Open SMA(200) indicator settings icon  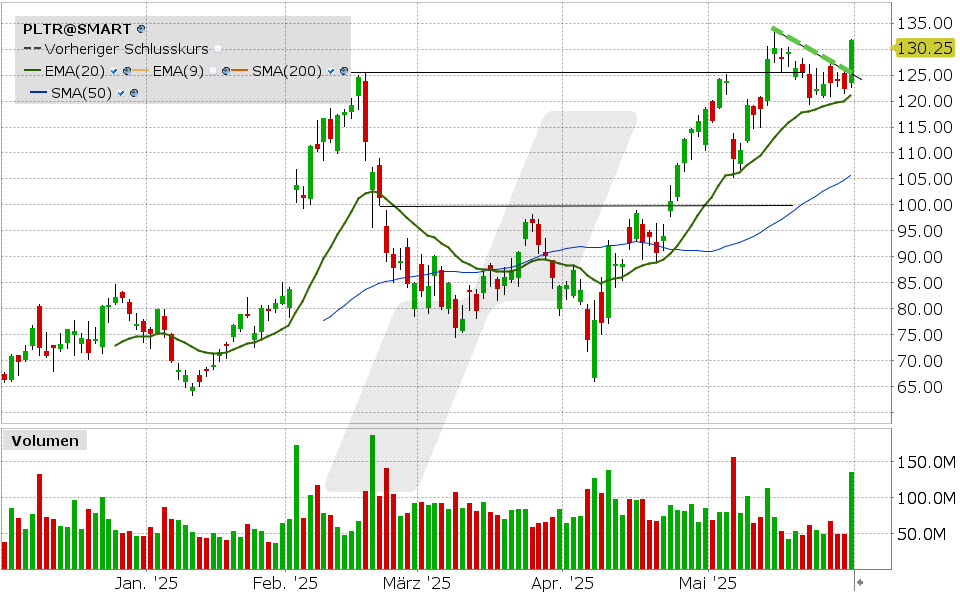pyautogui.click(x=344, y=71)
